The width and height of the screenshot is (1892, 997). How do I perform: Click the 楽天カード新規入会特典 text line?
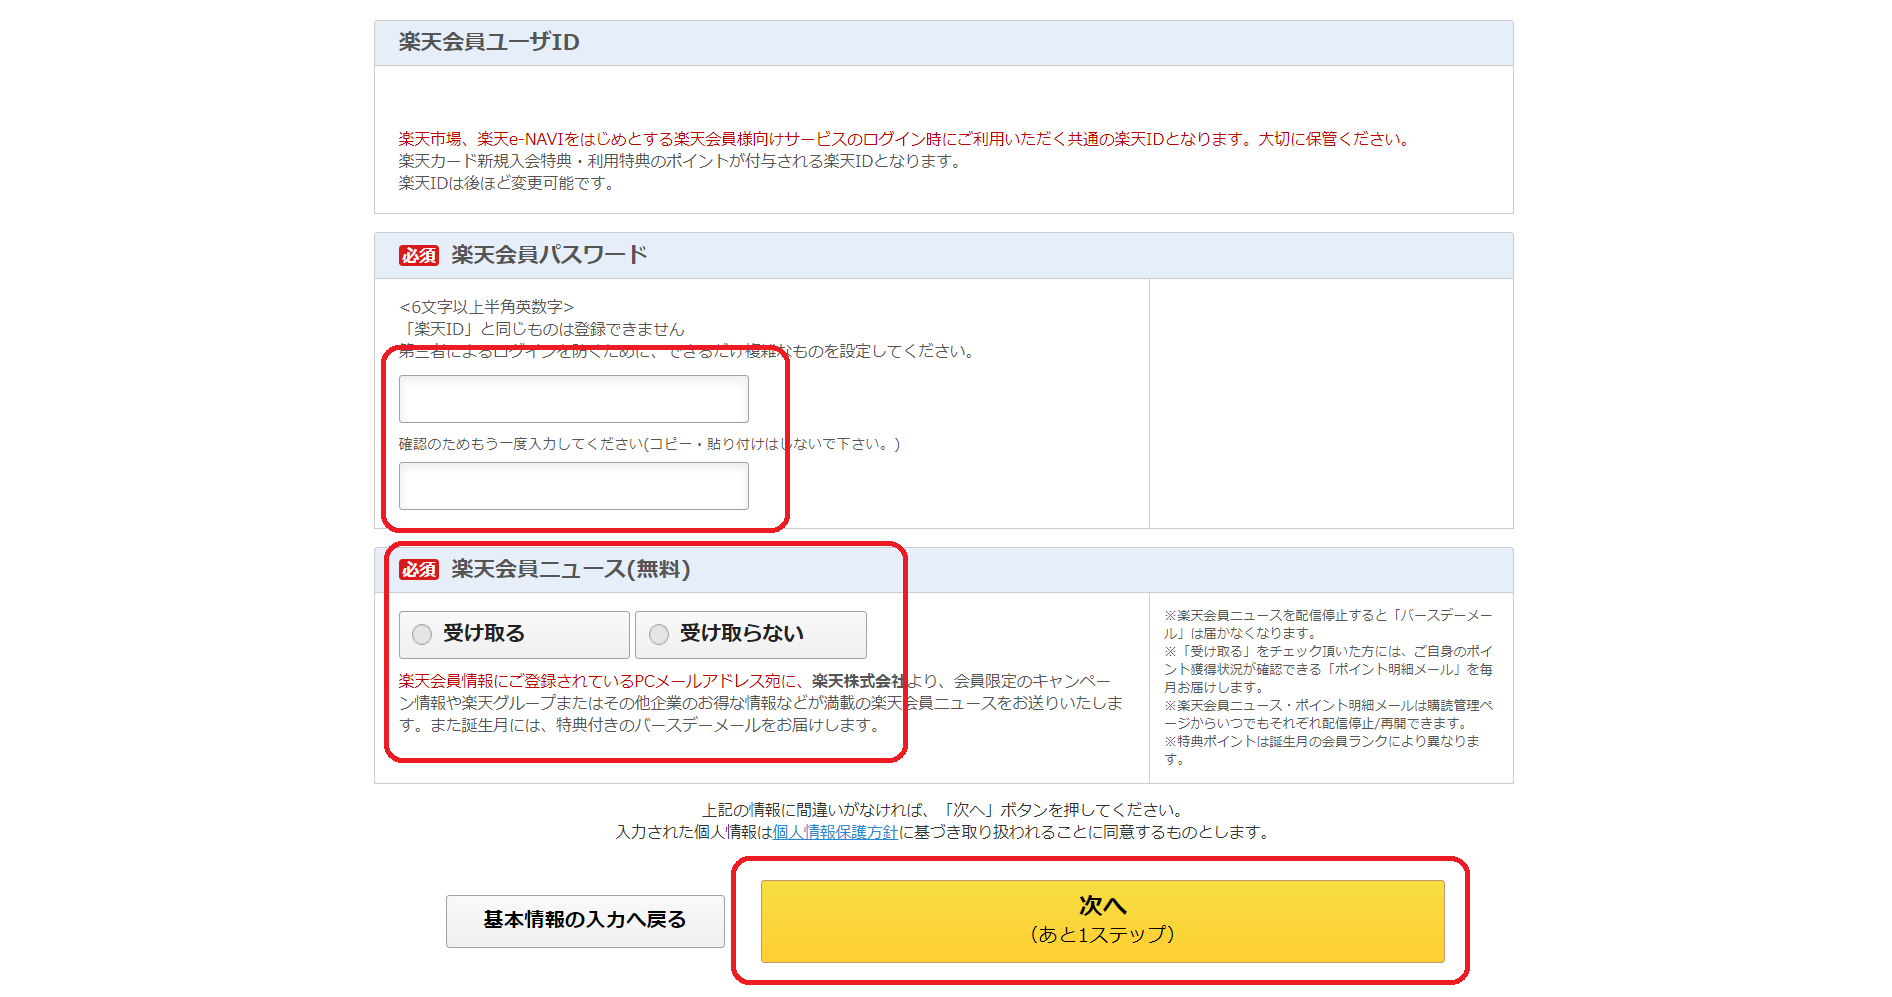(x=682, y=161)
